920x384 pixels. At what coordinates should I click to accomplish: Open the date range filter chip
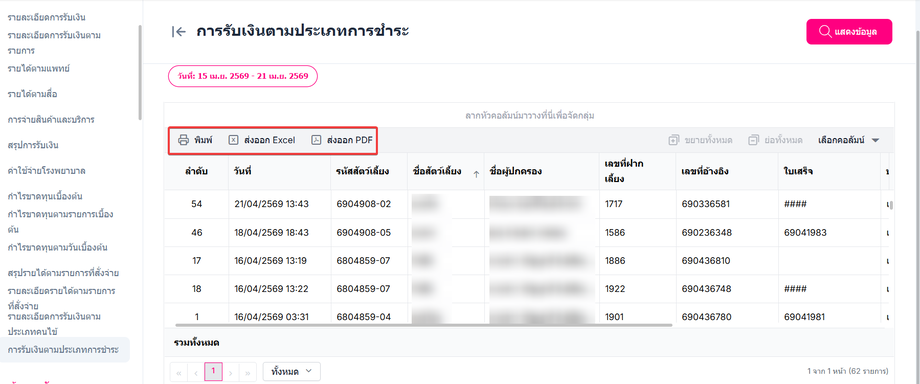coord(243,76)
